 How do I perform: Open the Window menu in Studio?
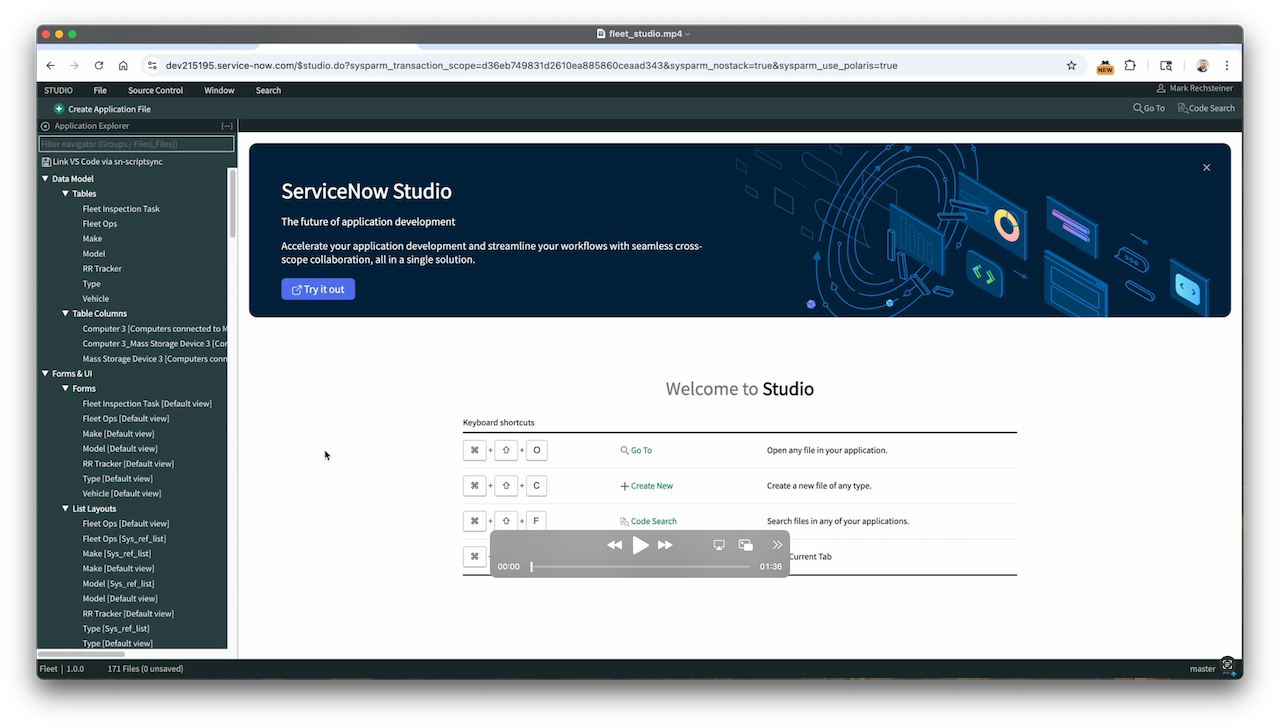219,90
